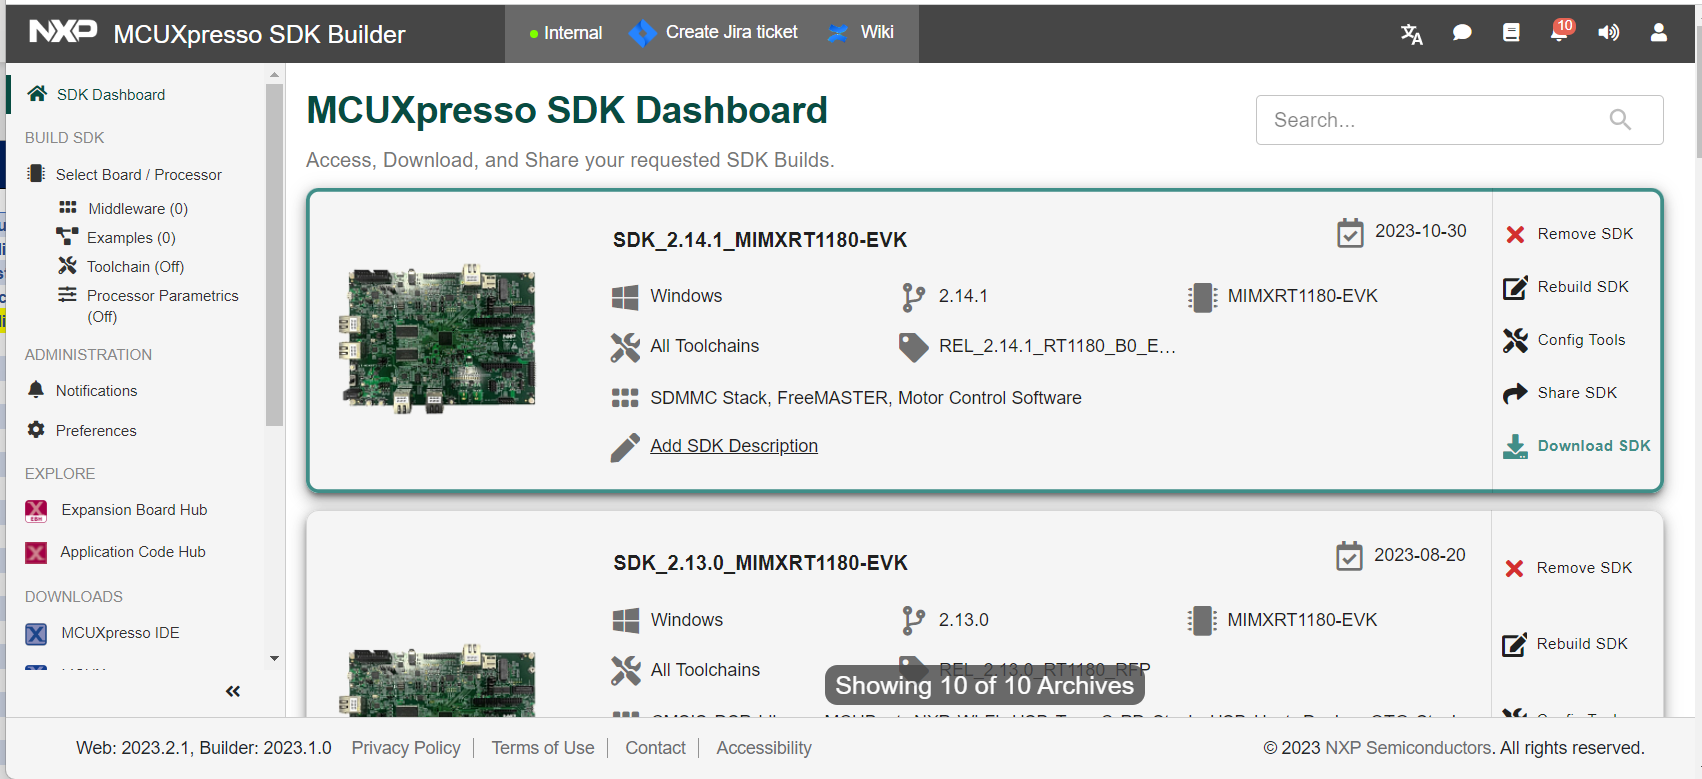The width and height of the screenshot is (1702, 779).
Task: Open the chat feedback icon
Action: coord(1461,33)
